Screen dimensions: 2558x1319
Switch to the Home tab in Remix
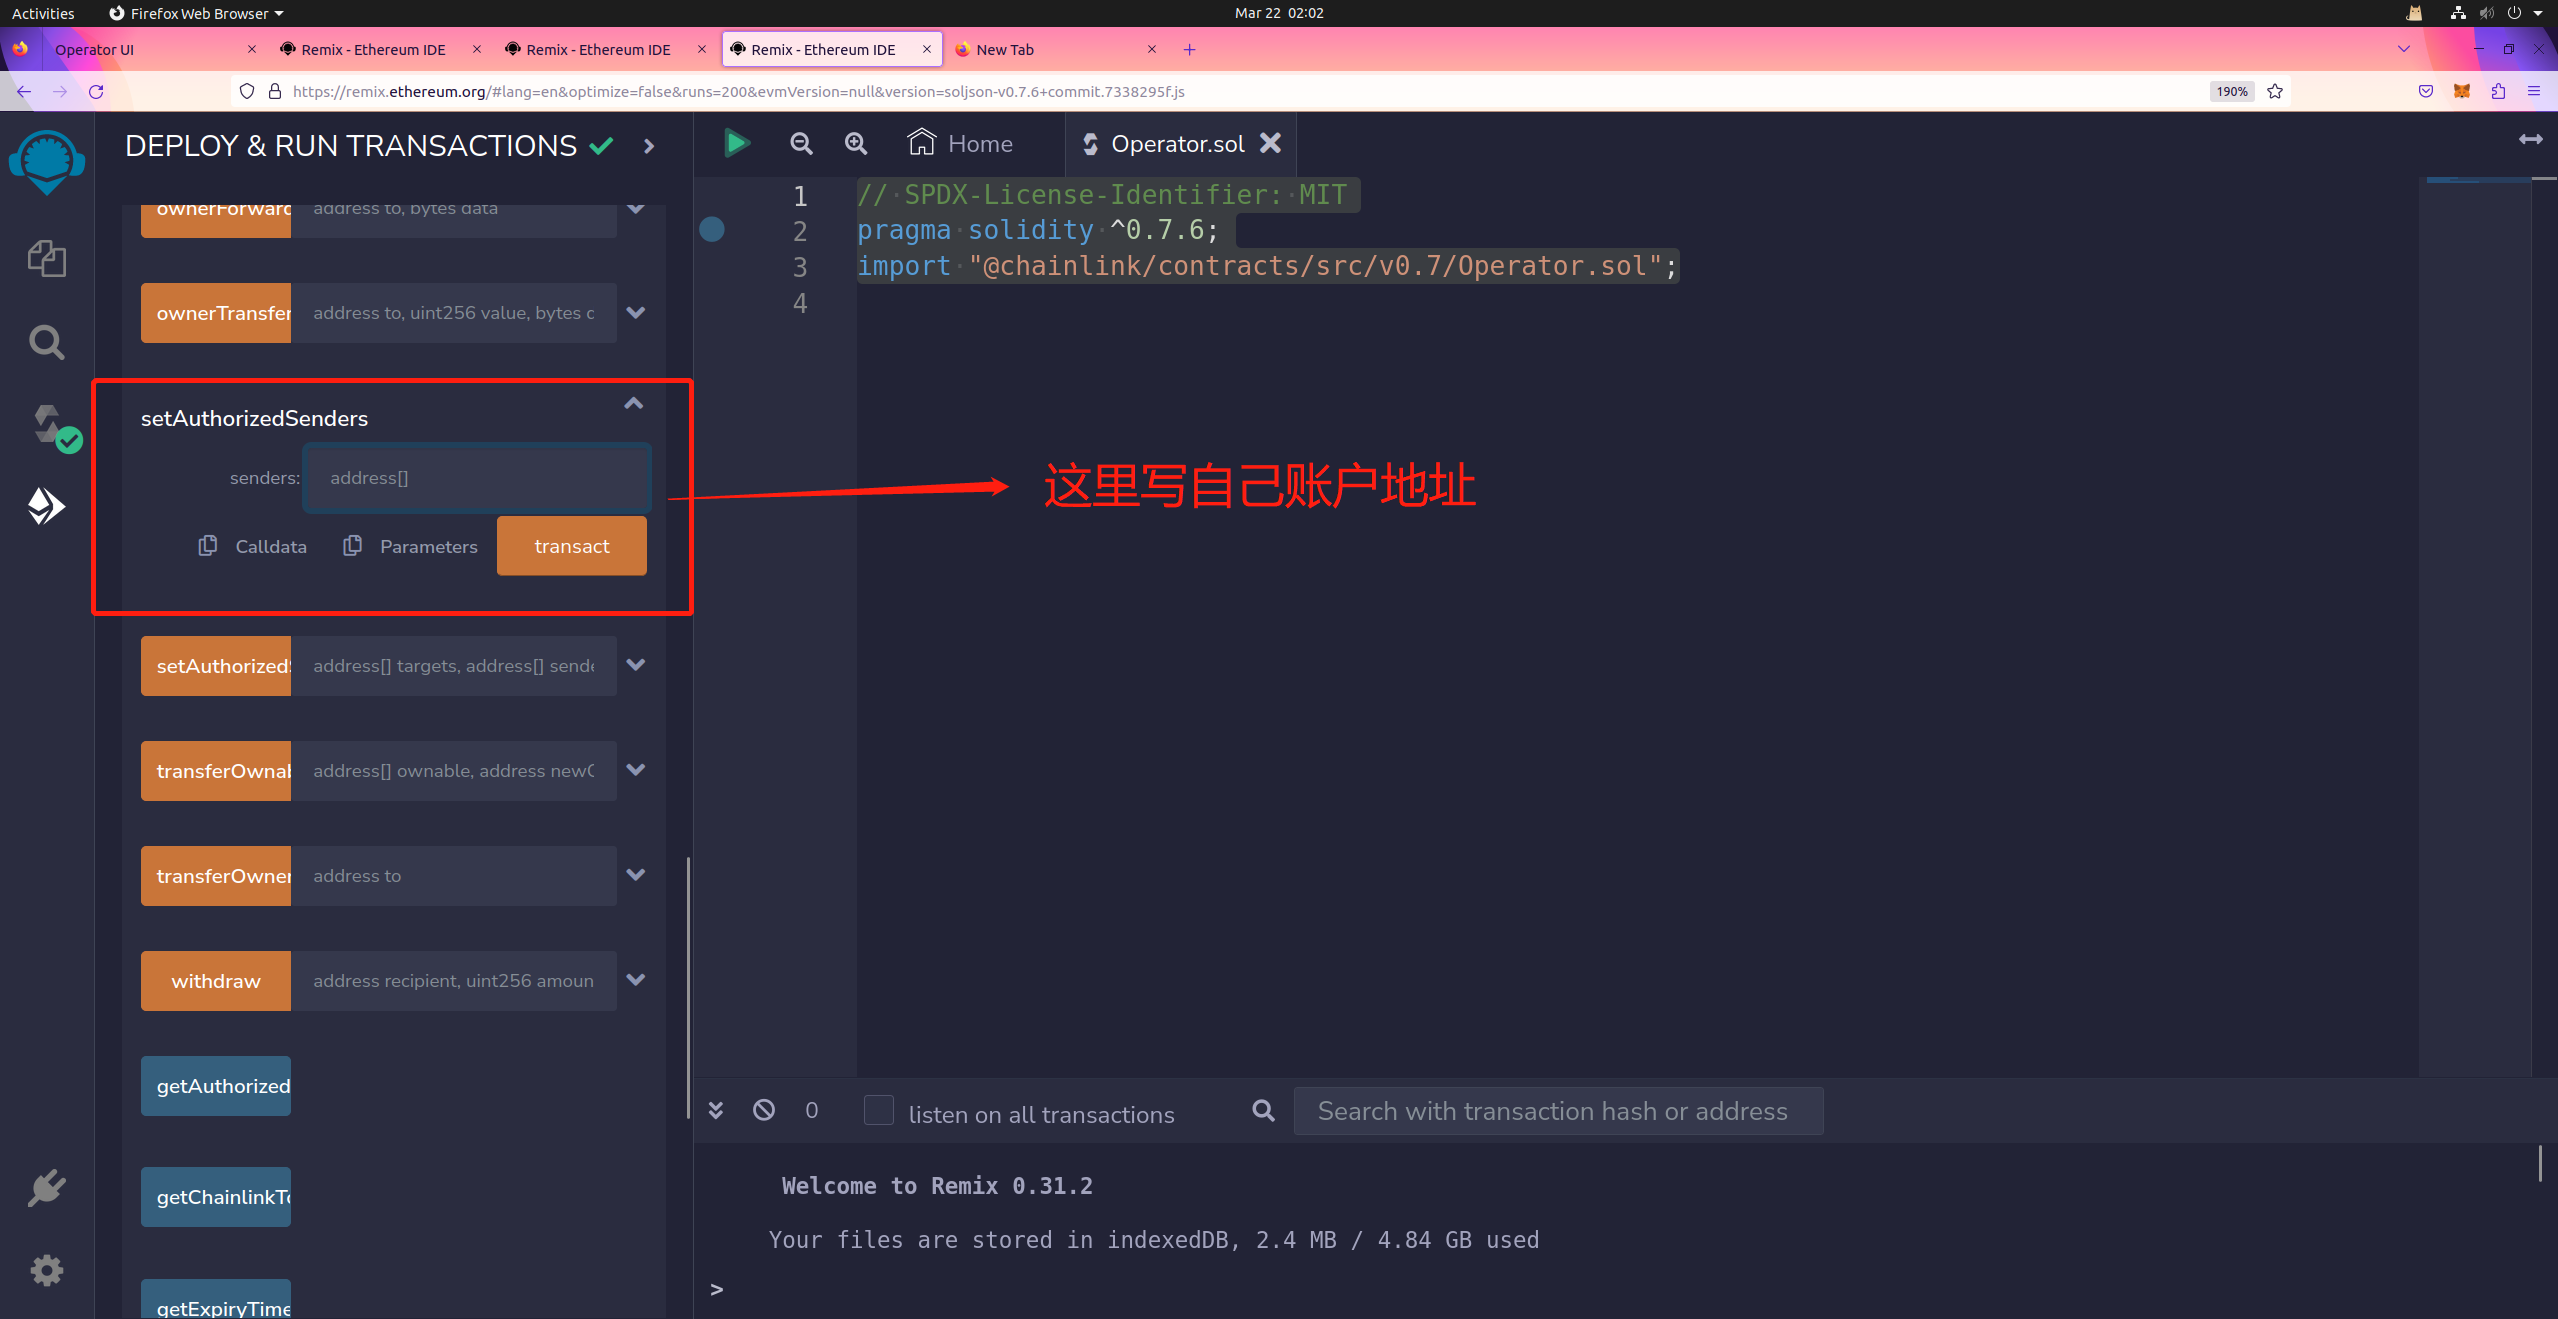pyautogui.click(x=958, y=143)
